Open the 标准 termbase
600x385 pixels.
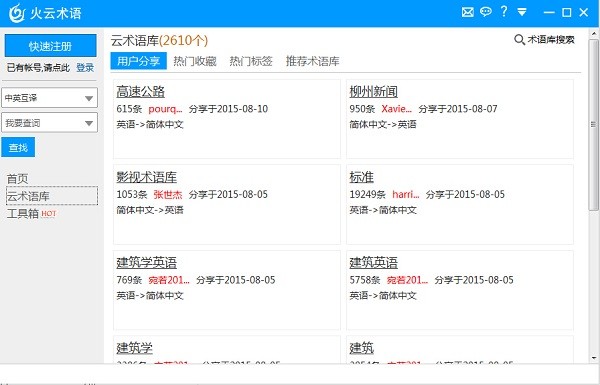coord(362,177)
